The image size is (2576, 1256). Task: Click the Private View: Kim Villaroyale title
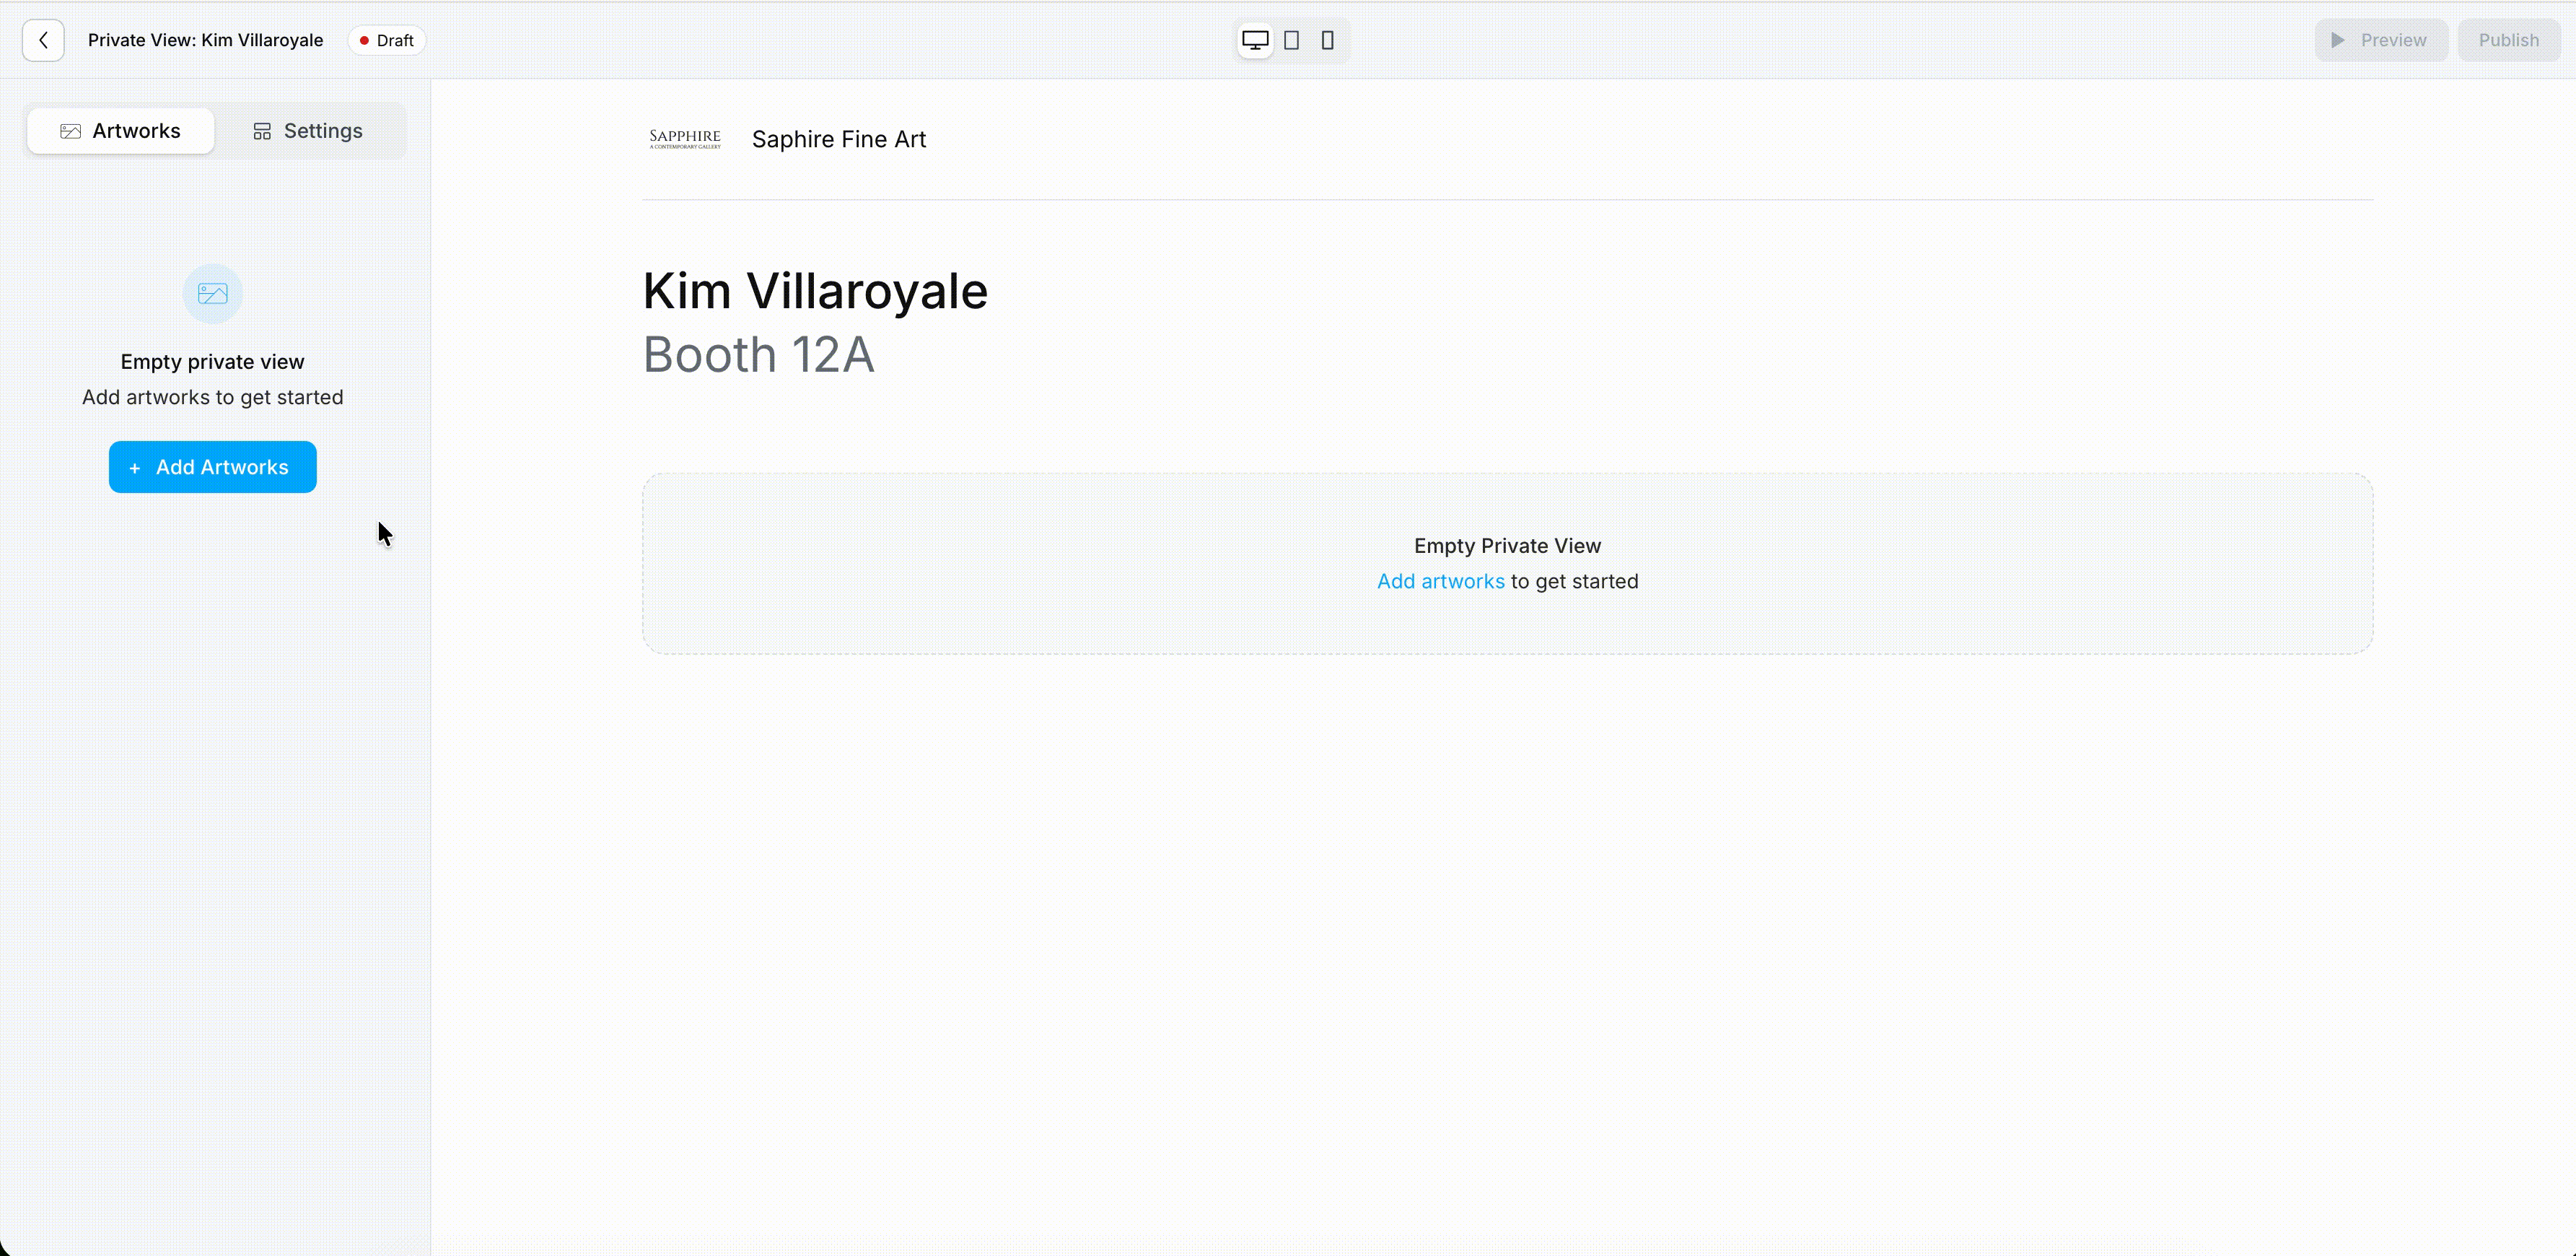pos(206,40)
